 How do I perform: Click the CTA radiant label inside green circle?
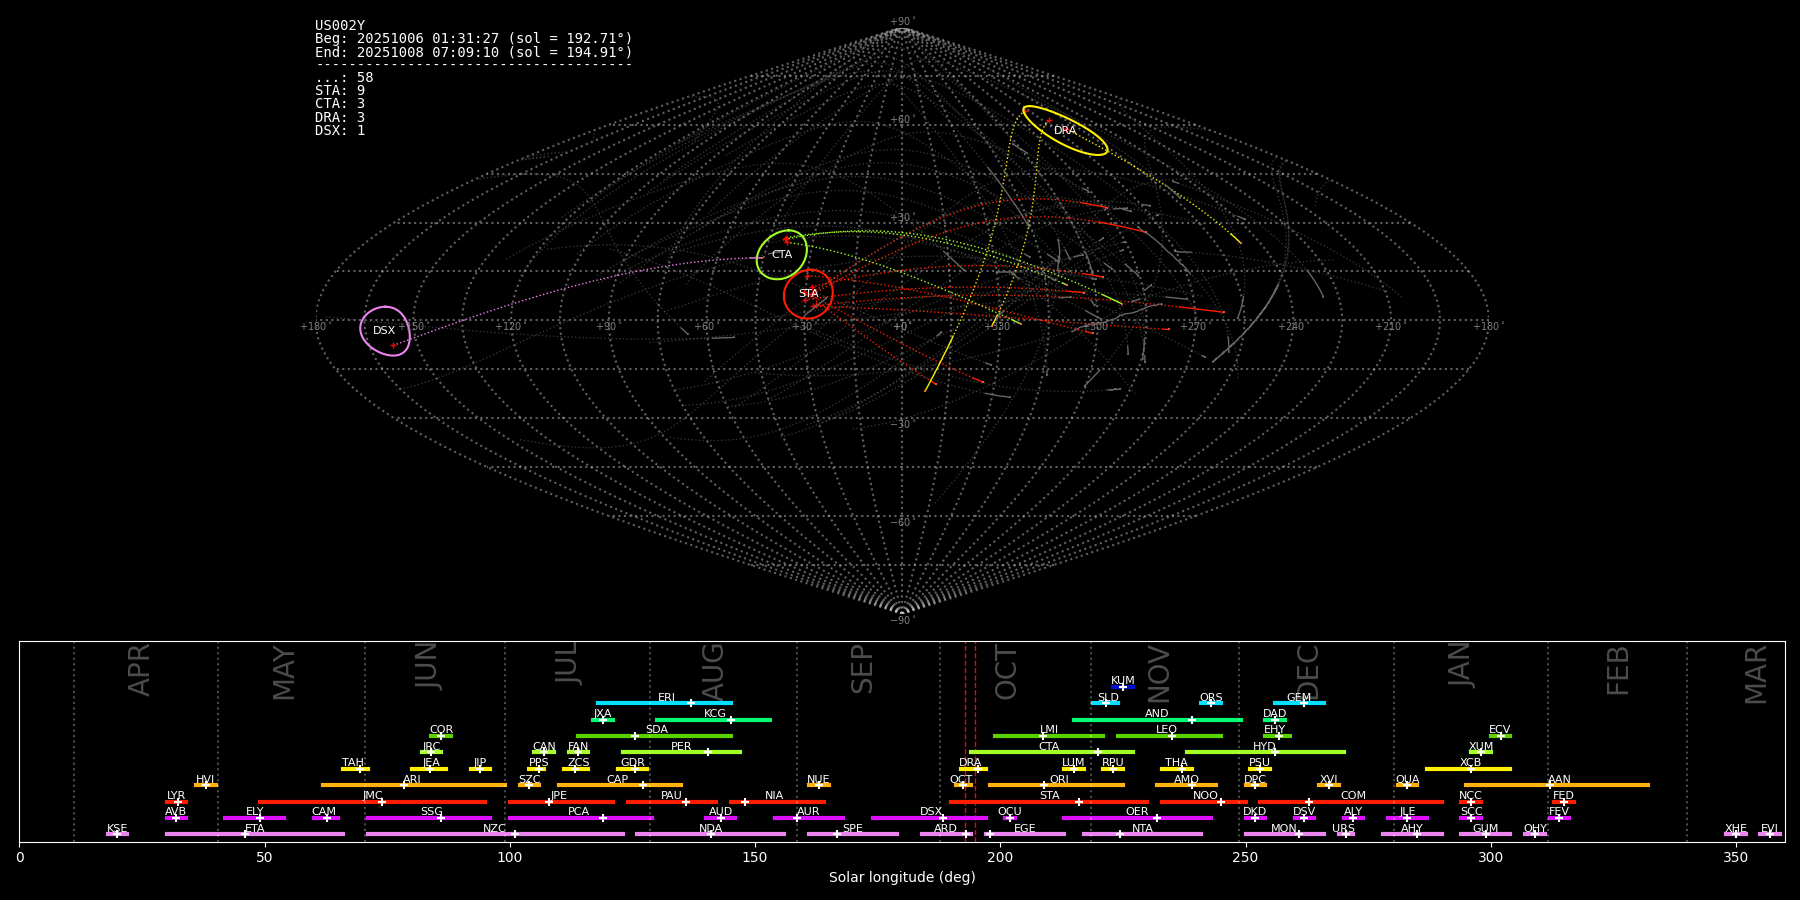coord(782,255)
